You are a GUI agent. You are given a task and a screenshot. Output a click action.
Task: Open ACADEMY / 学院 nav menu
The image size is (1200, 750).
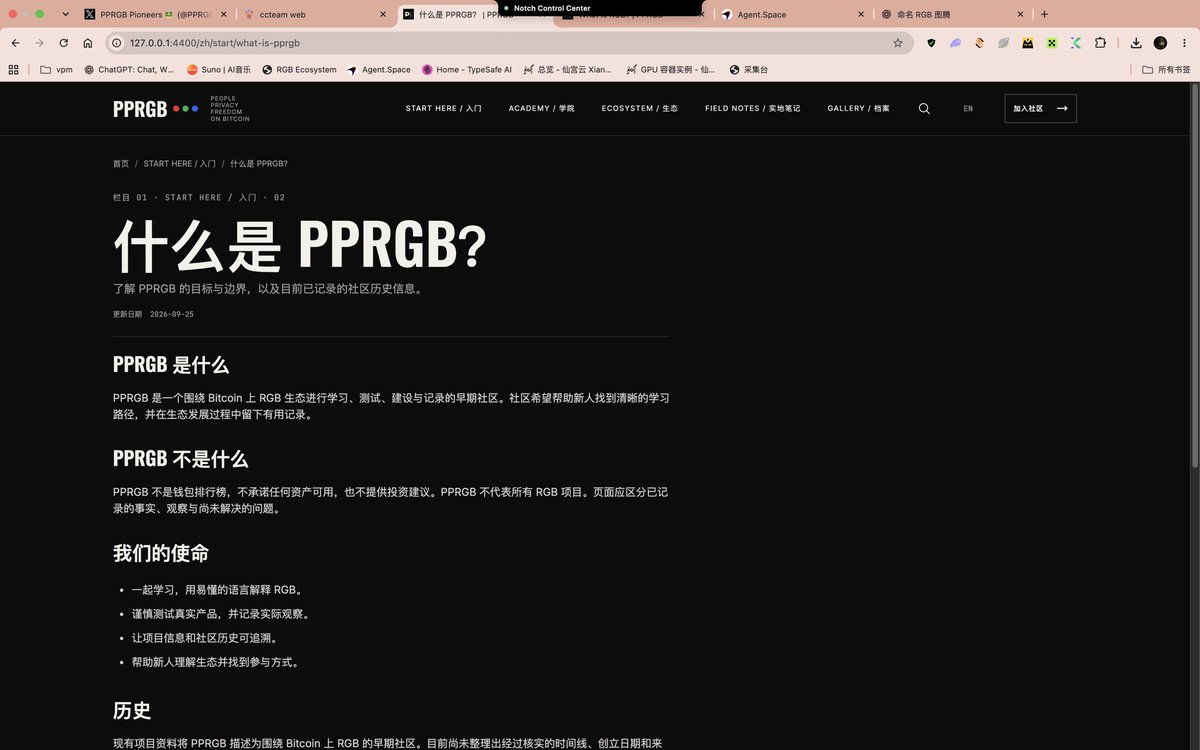tap(541, 108)
